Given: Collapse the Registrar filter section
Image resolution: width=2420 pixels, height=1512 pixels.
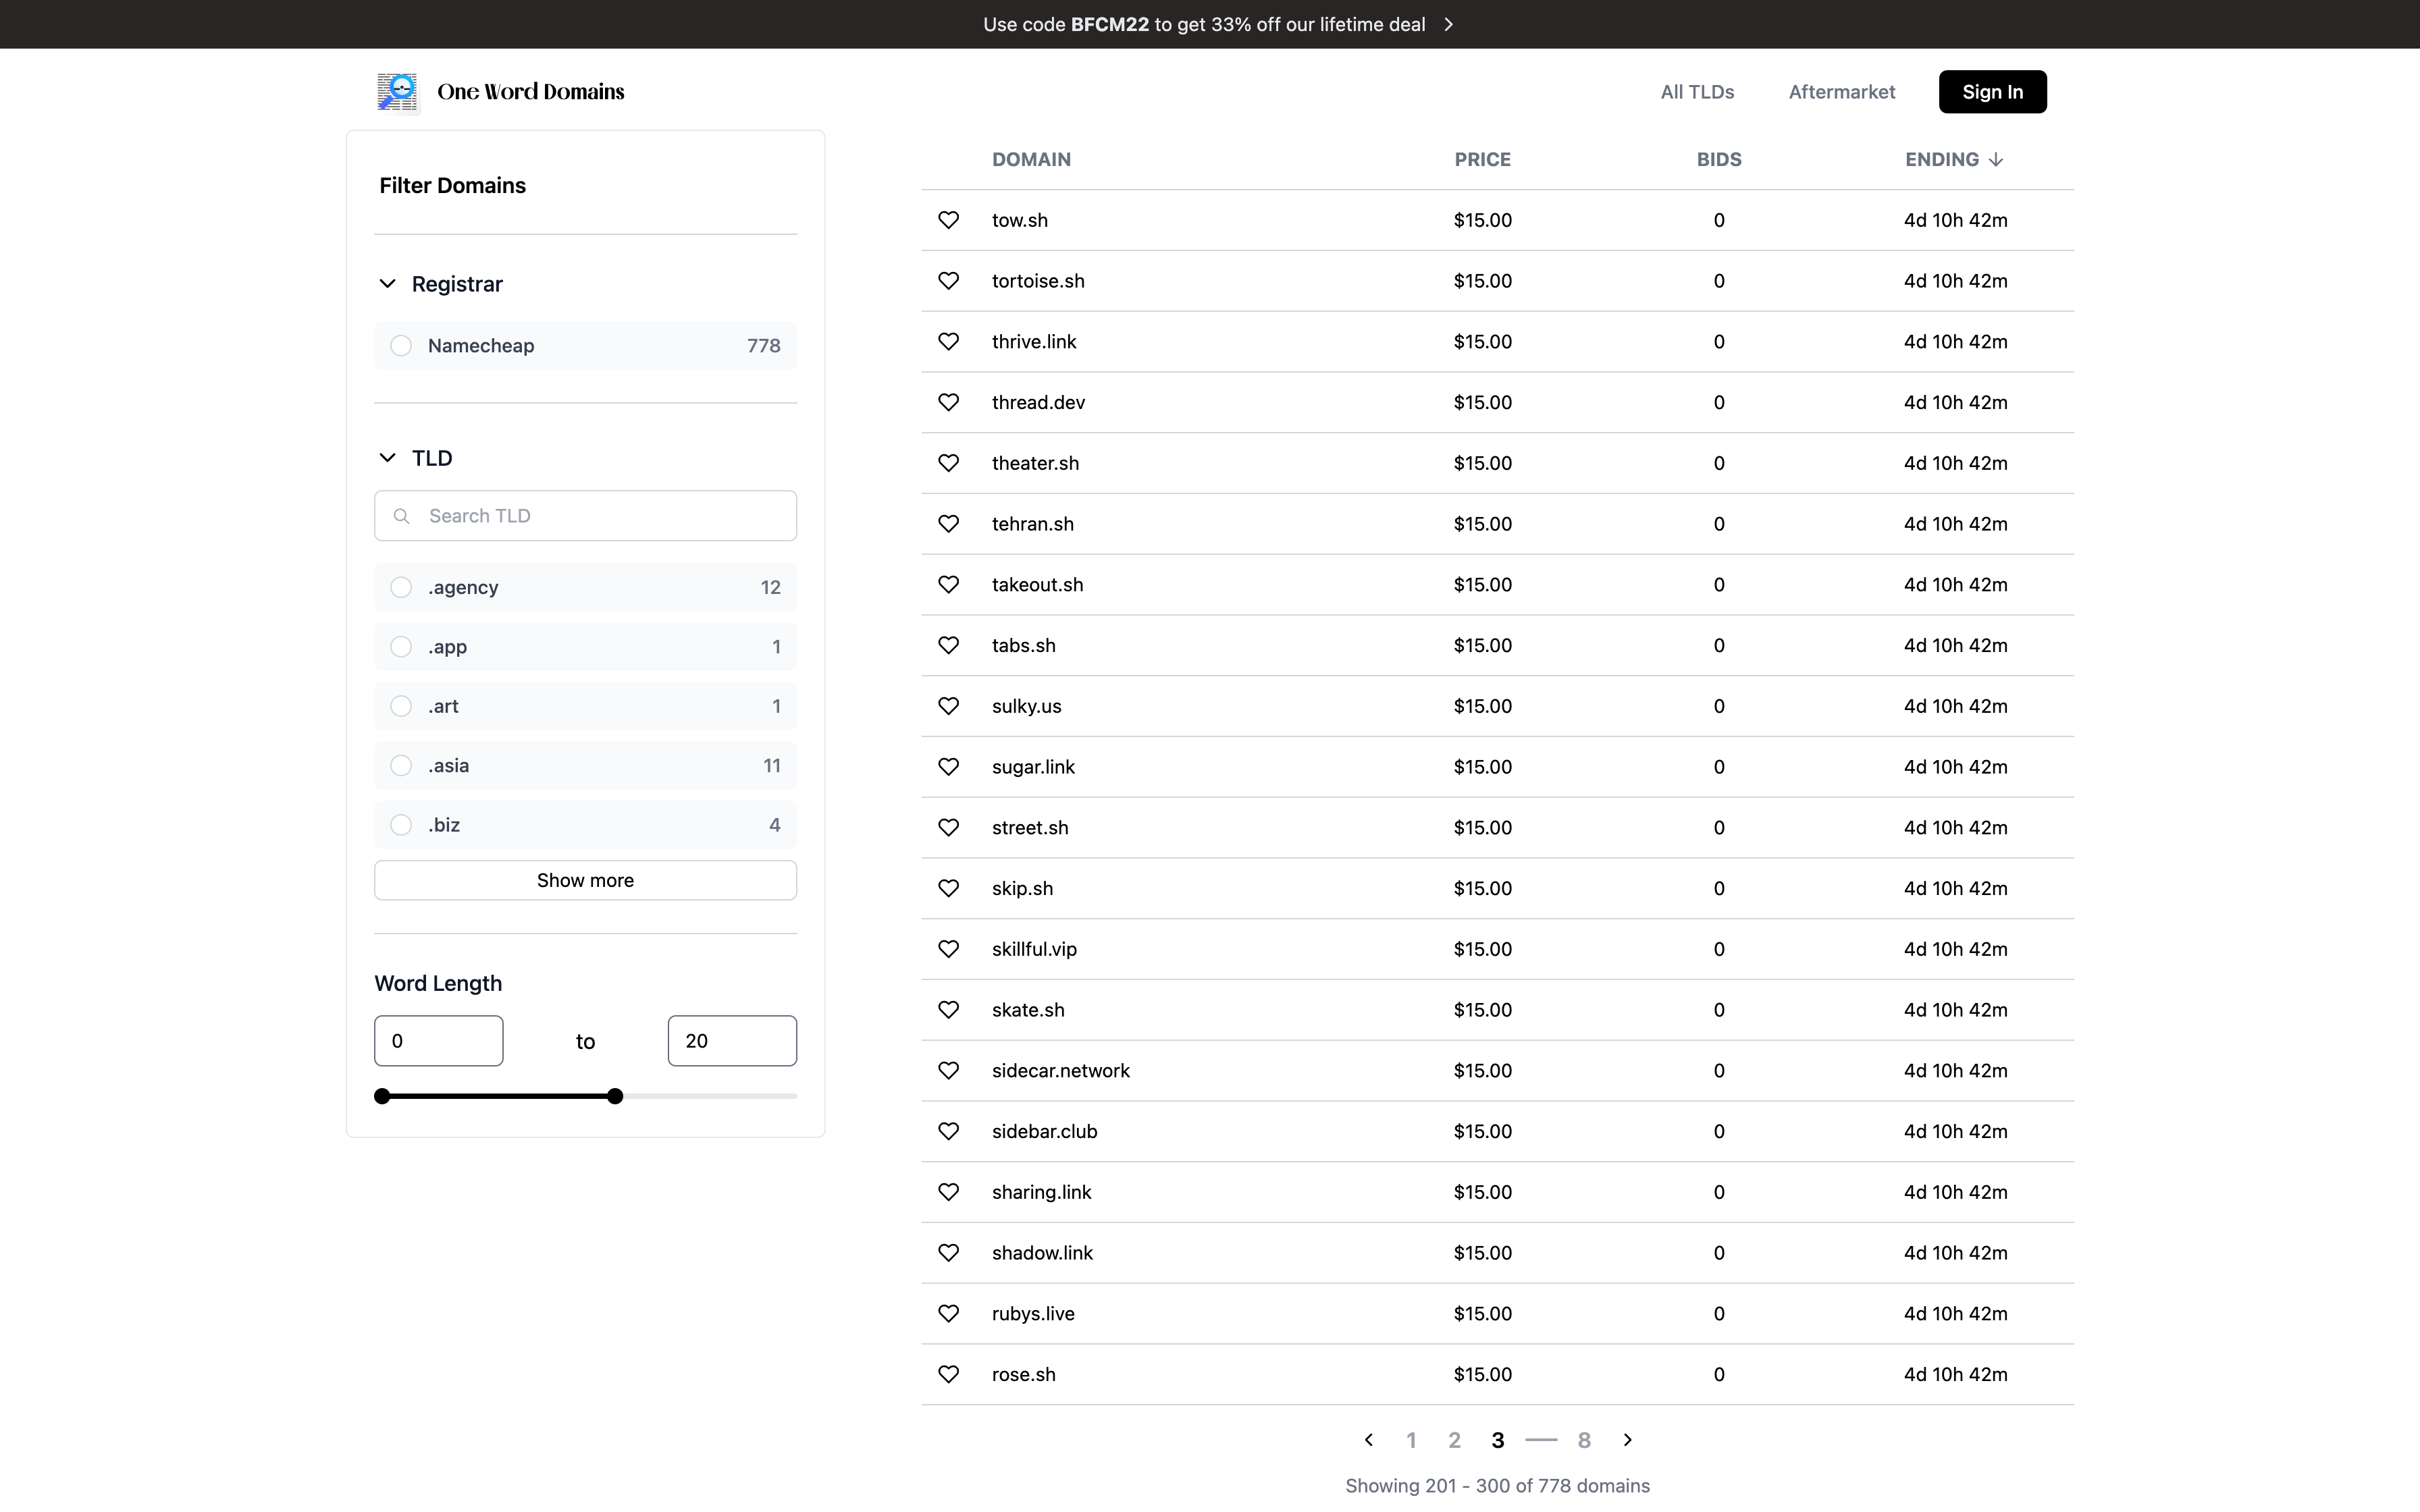Looking at the screenshot, I should [x=388, y=284].
